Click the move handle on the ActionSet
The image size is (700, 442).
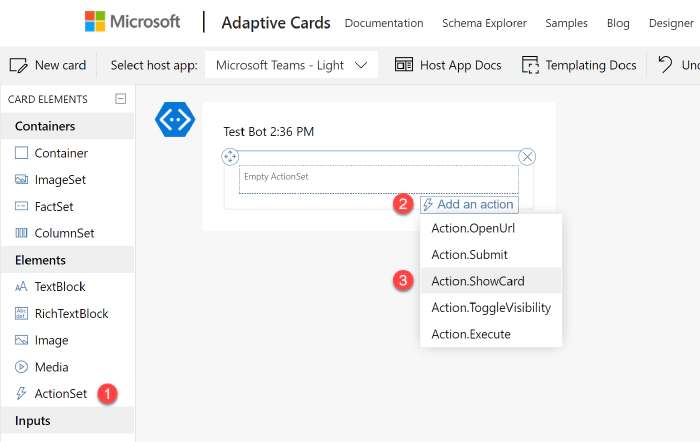[x=229, y=156]
